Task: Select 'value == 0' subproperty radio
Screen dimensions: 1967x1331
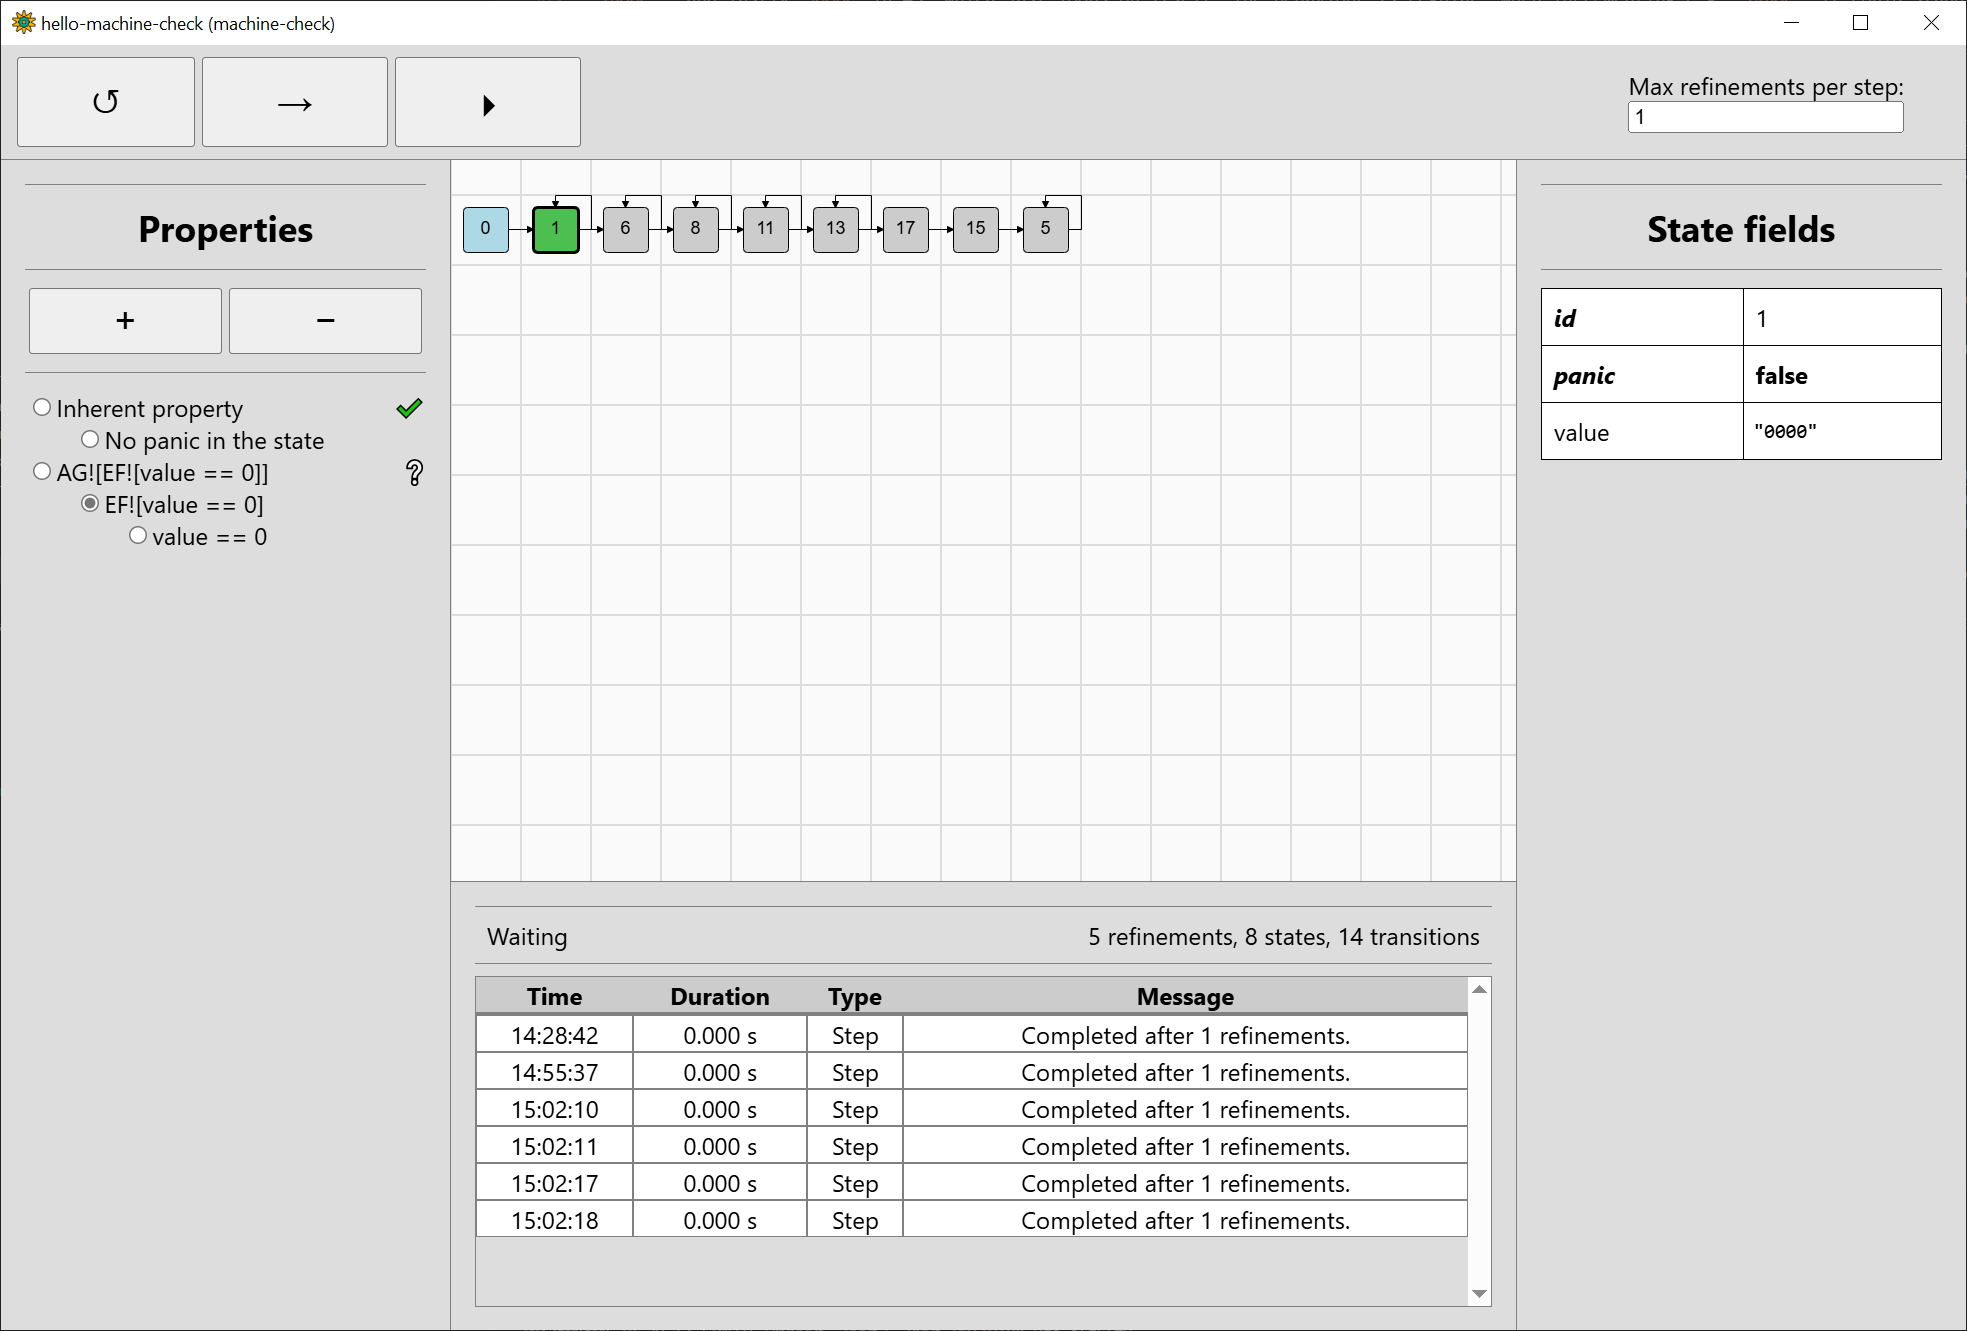Action: click(x=138, y=536)
